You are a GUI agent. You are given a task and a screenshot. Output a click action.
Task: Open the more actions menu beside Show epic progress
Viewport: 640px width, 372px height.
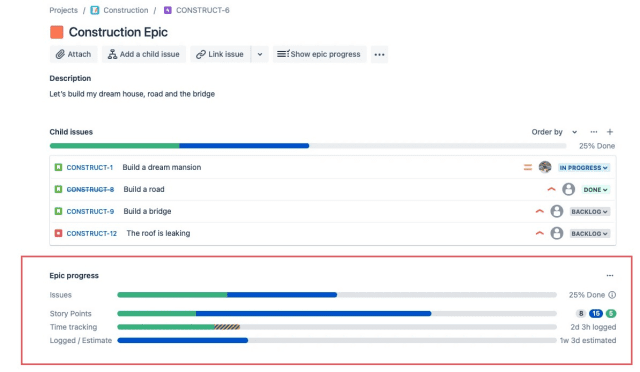(x=379, y=54)
